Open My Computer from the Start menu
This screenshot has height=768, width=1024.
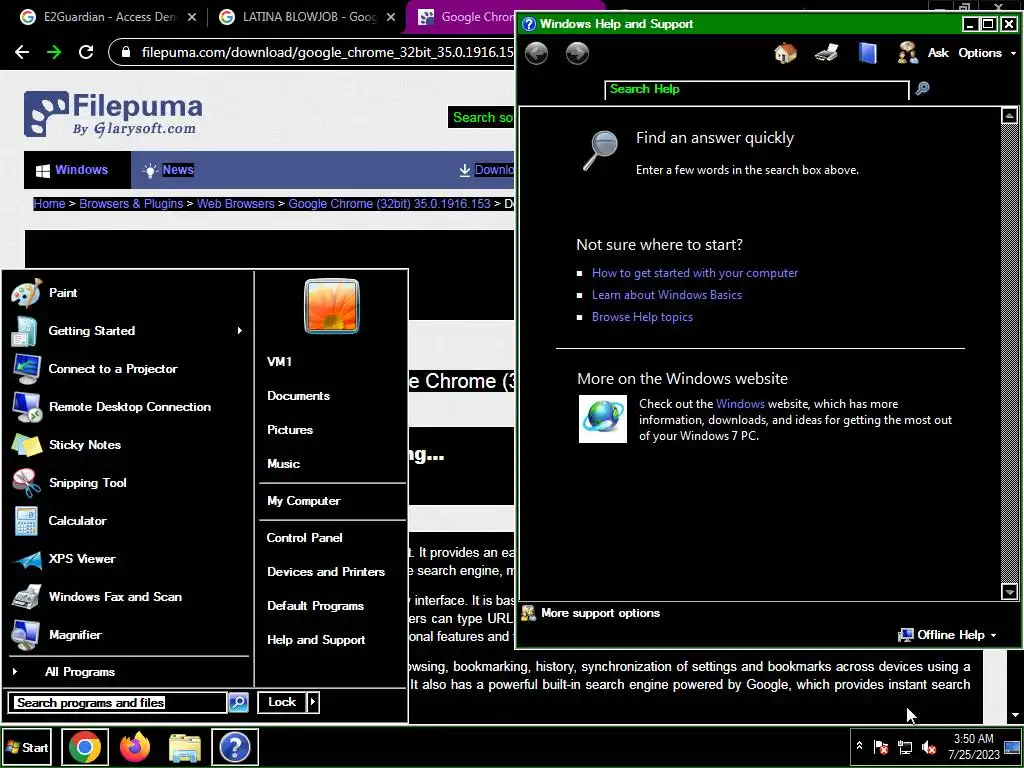click(304, 501)
